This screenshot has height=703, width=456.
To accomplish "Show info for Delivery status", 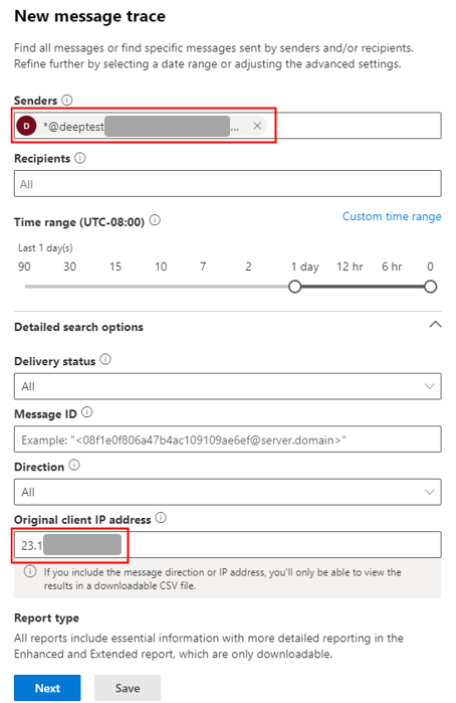I will coord(105,360).
